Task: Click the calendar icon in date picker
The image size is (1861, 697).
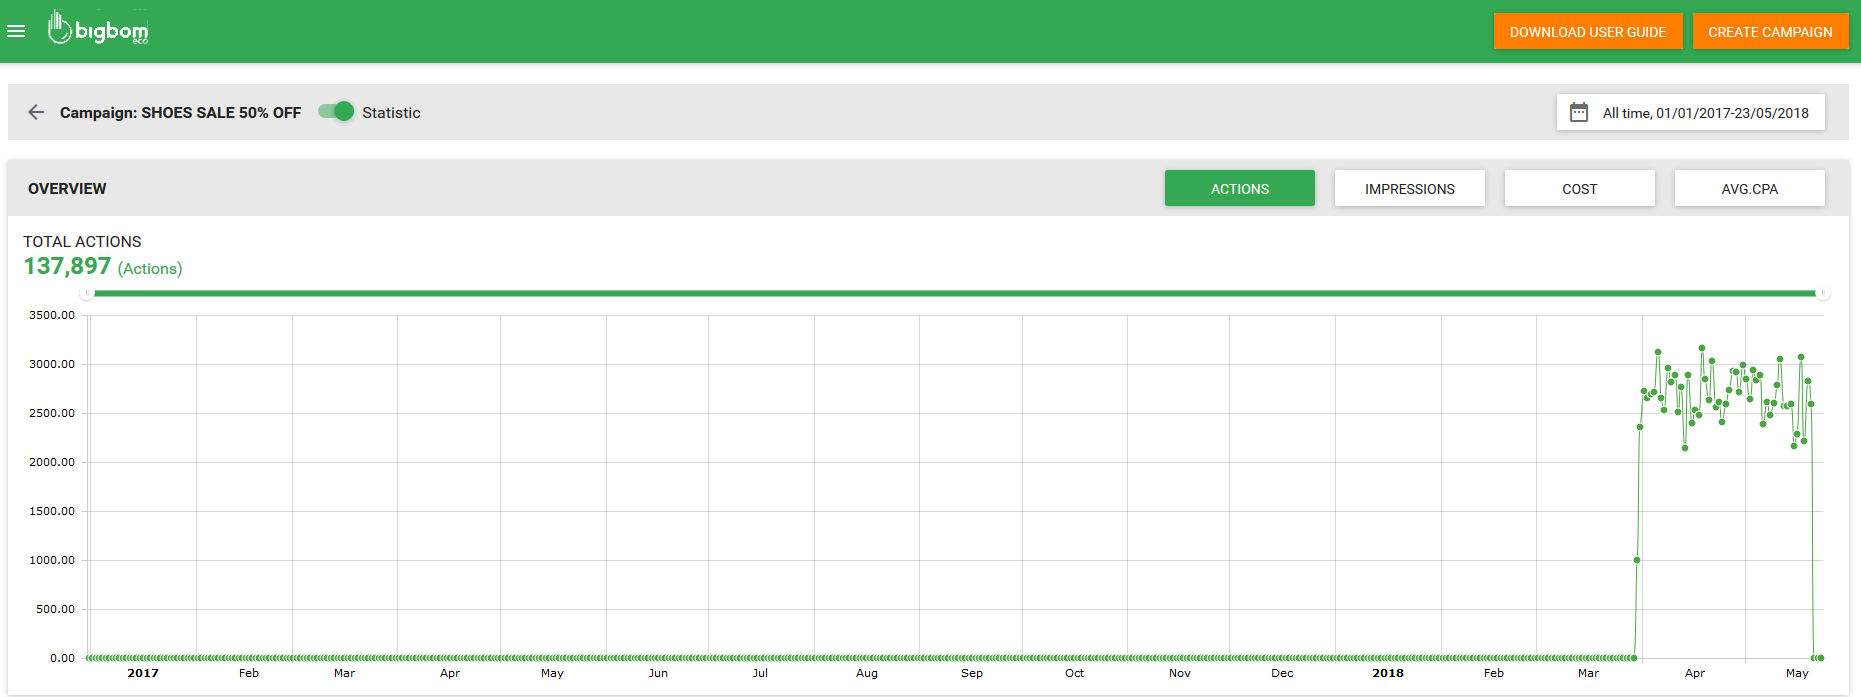Action: (1579, 112)
